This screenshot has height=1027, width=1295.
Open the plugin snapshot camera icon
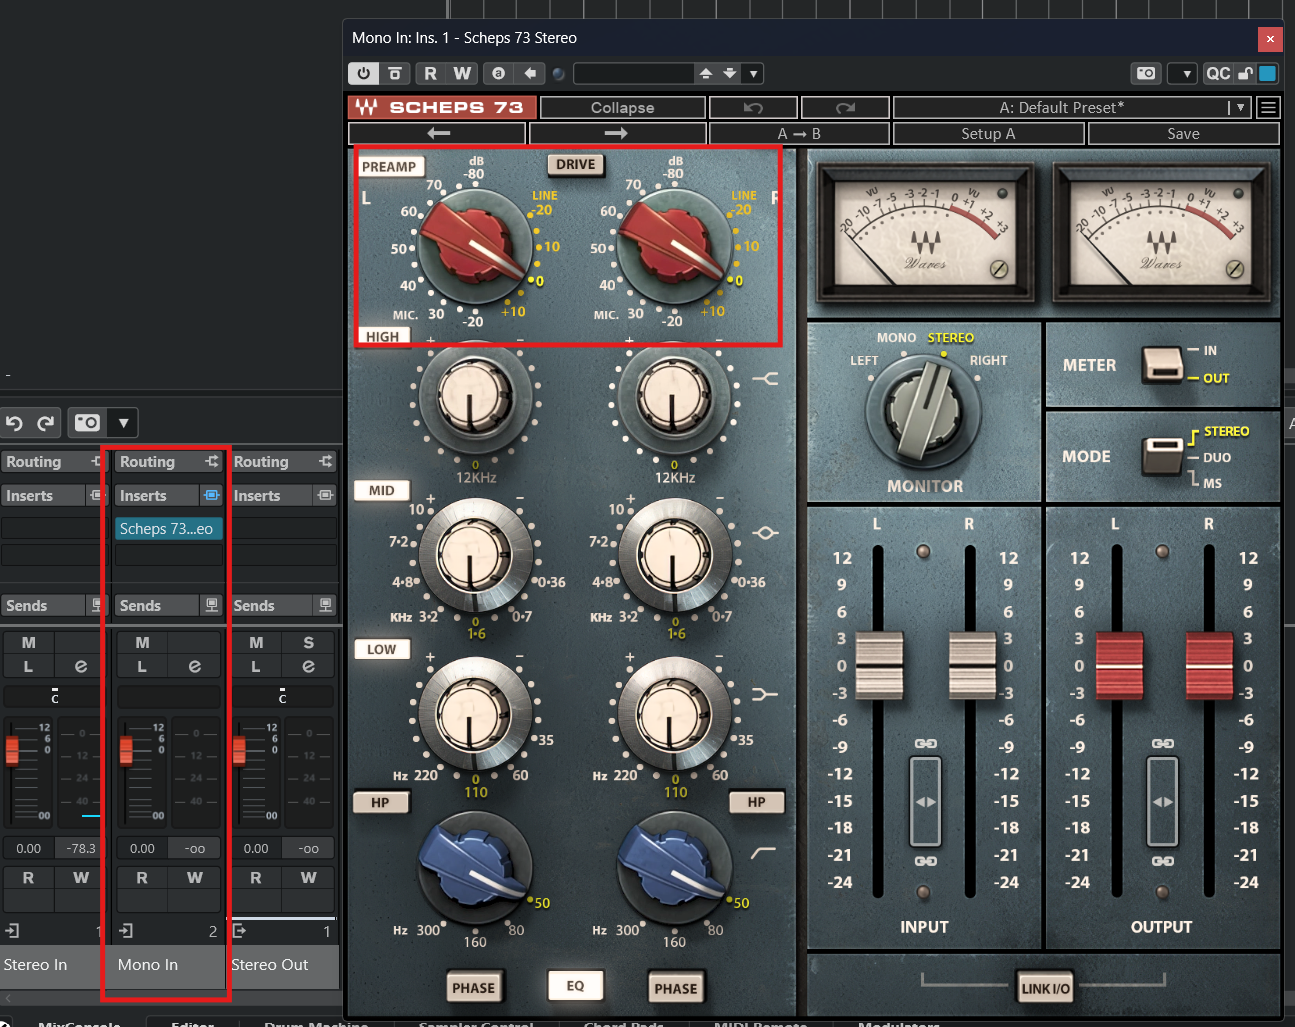[x=1146, y=73]
